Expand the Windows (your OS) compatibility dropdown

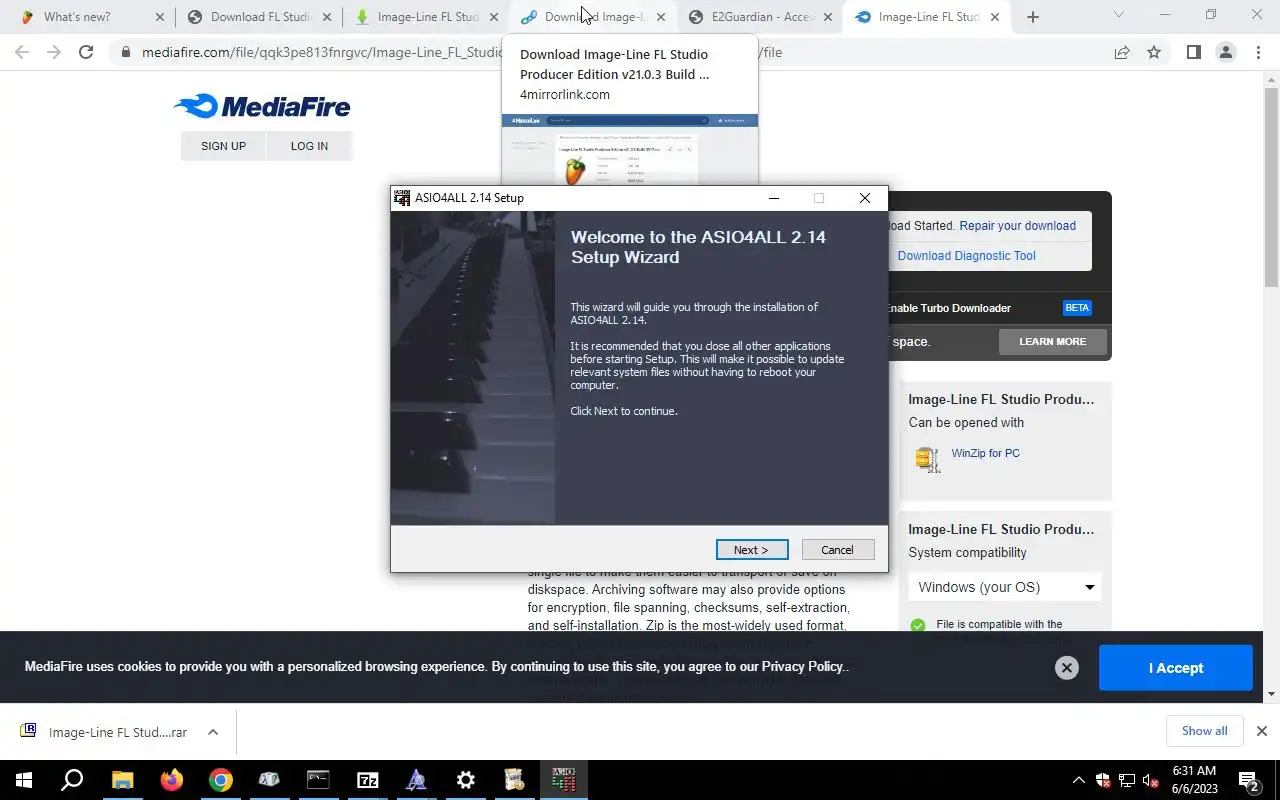click(1005, 587)
